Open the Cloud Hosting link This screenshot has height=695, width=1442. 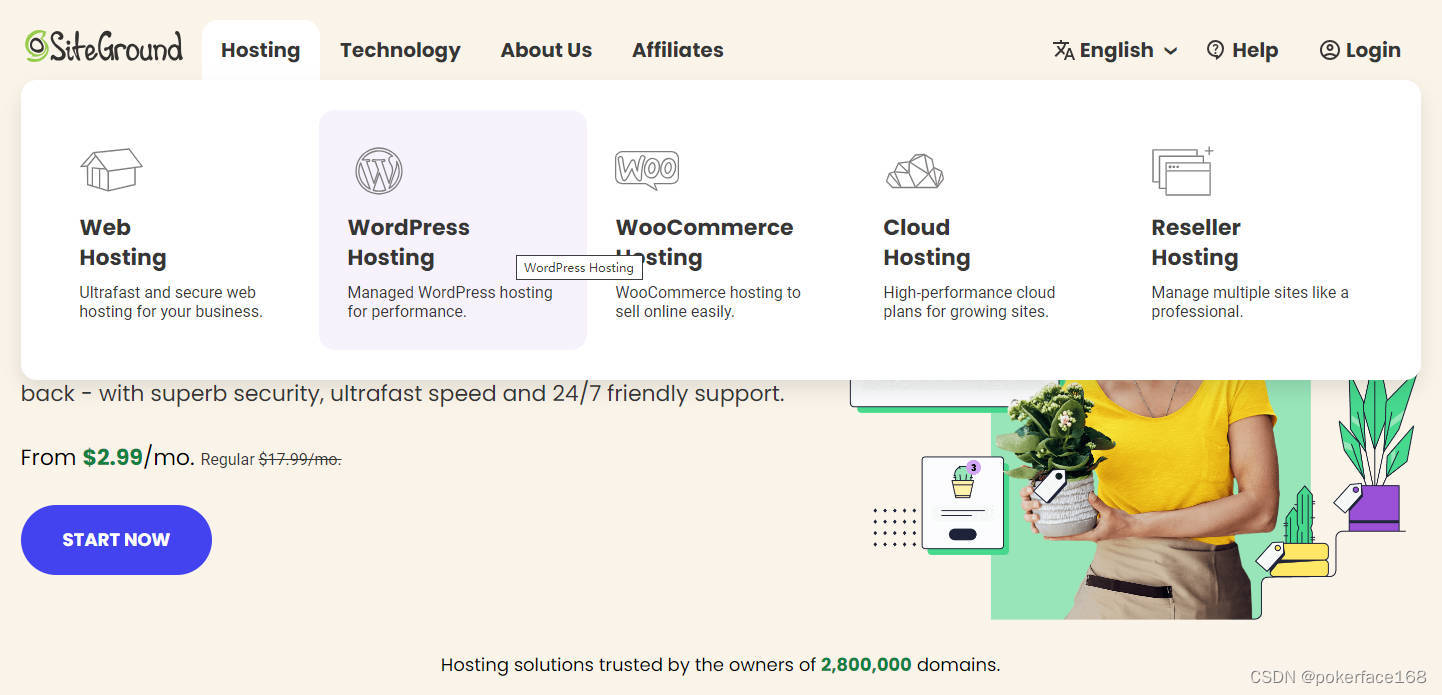click(926, 242)
